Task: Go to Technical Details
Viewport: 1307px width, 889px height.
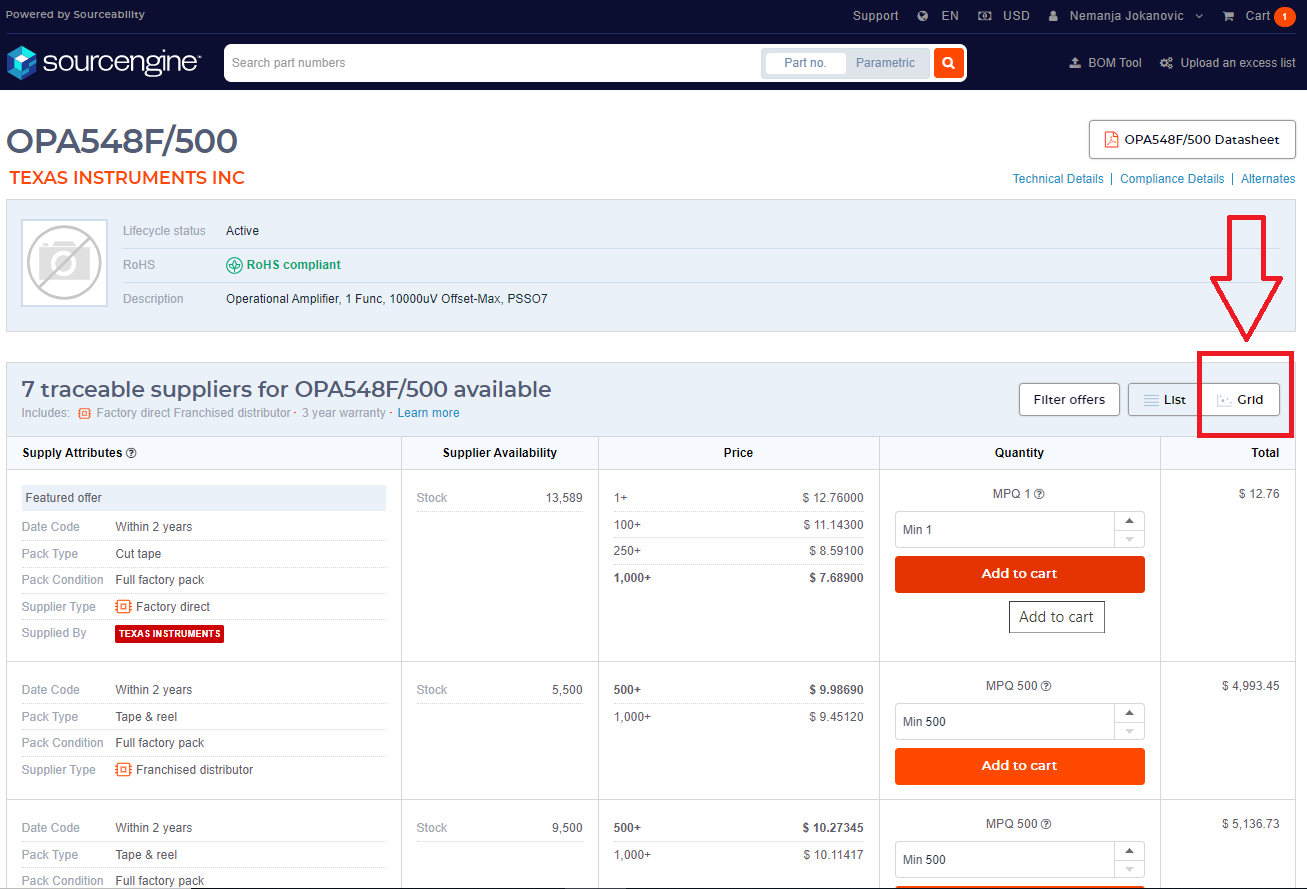Action: coord(1058,179)
